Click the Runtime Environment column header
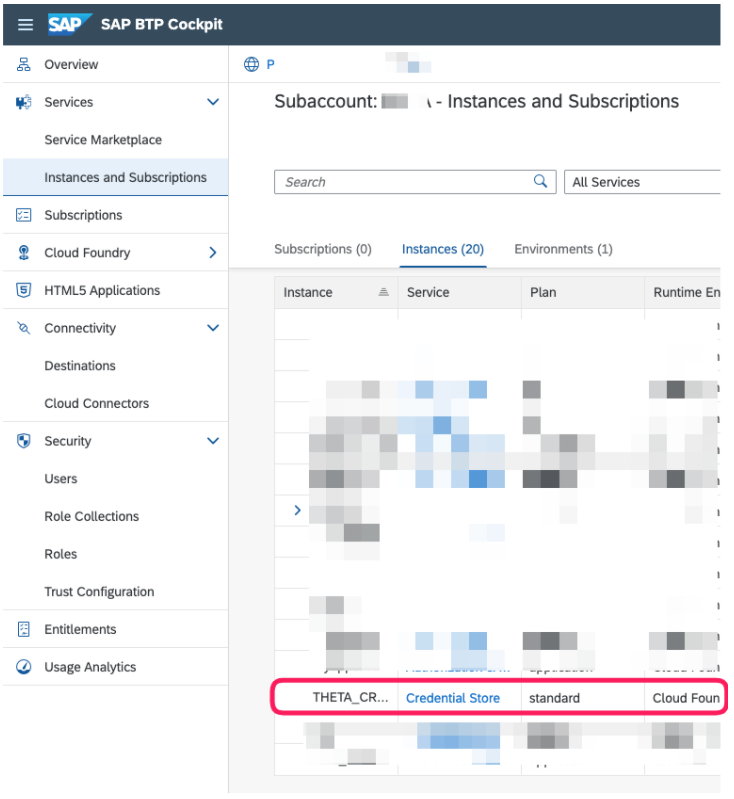This screenshot has width=734, height=799. 682,292
